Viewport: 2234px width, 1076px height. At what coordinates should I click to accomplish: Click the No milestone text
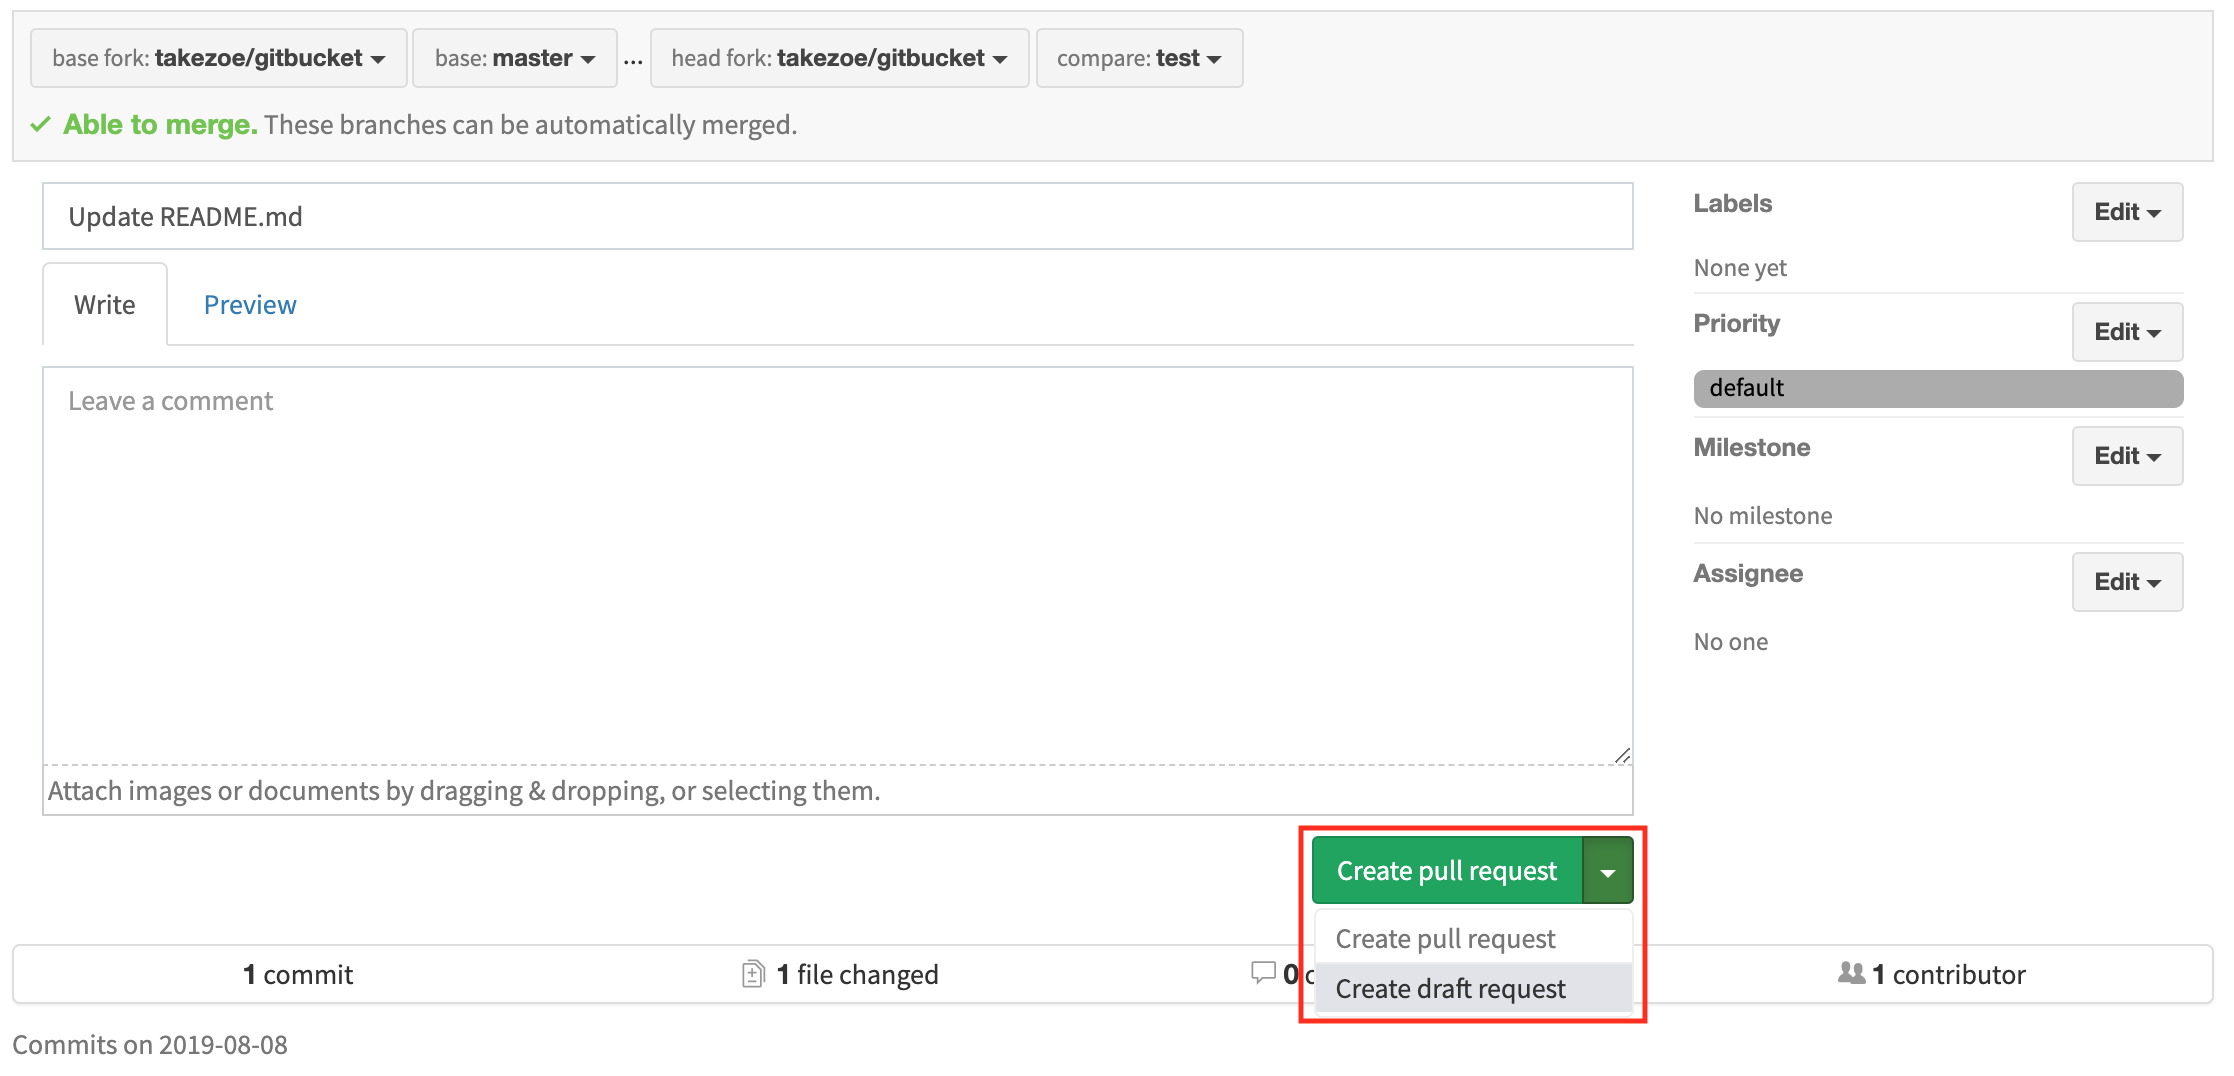[x=1763, y=516]
